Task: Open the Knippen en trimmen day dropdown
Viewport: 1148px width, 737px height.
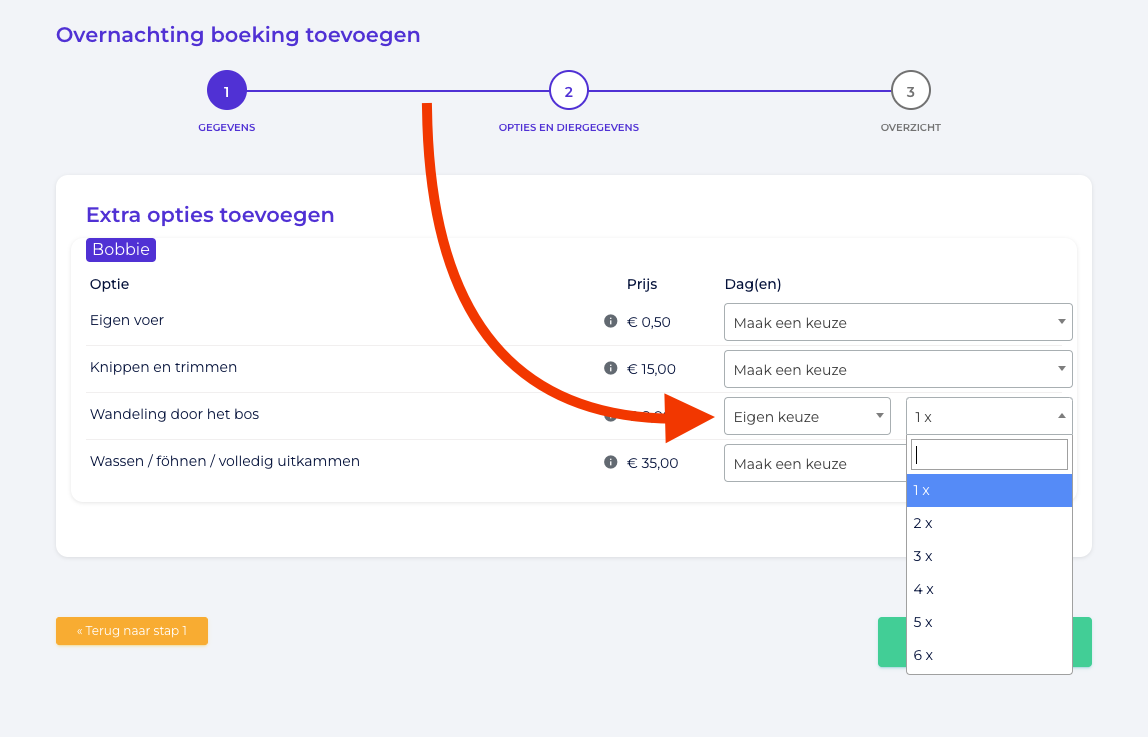Action: [898, 369]
